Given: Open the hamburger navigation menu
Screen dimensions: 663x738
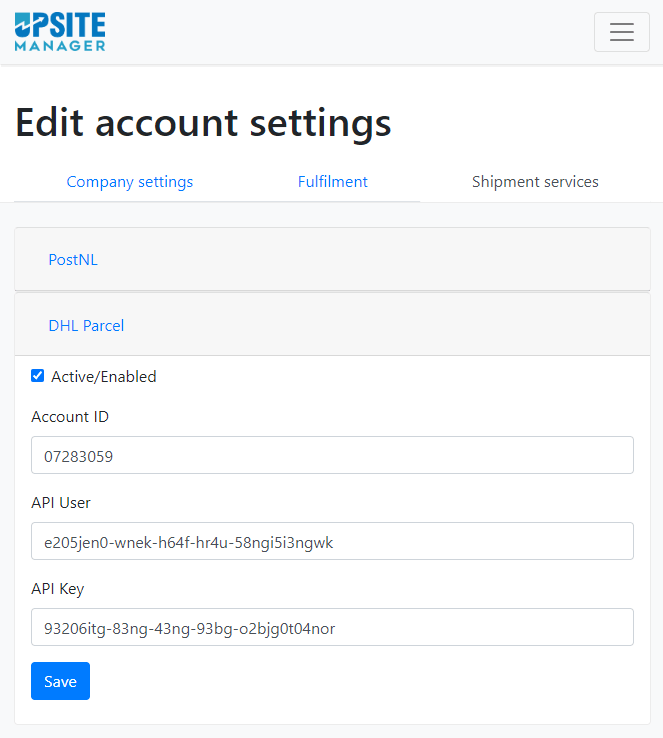Looking at the screenshot, I should pos(622,32).
